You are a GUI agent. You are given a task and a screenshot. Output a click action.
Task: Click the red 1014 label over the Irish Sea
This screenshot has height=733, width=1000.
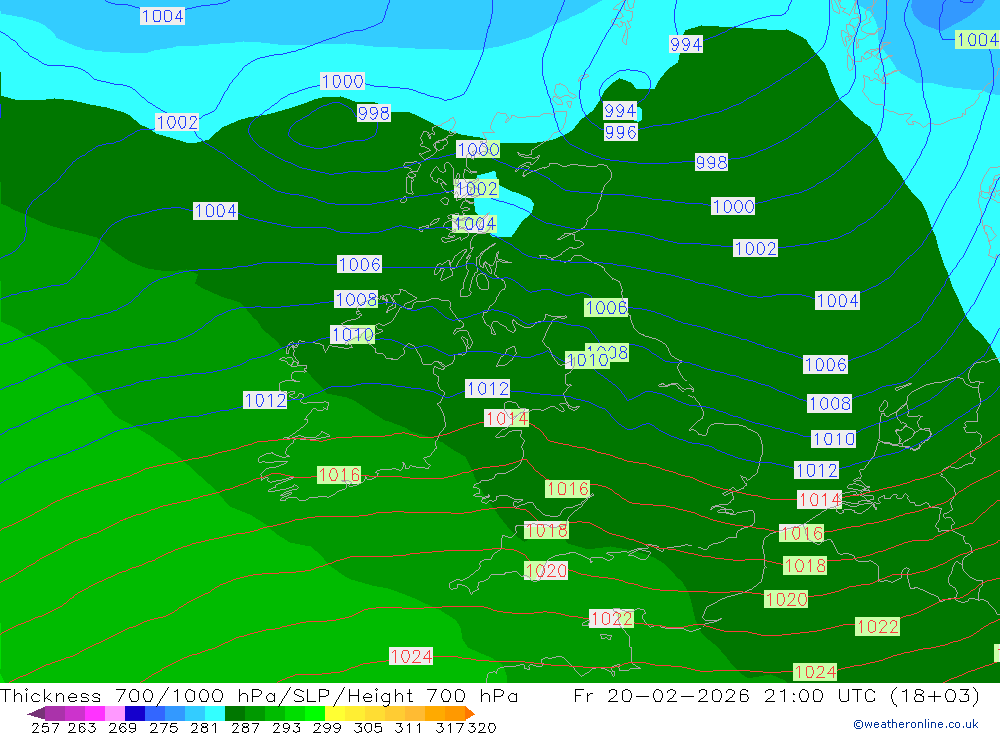[x=506, y=418]
